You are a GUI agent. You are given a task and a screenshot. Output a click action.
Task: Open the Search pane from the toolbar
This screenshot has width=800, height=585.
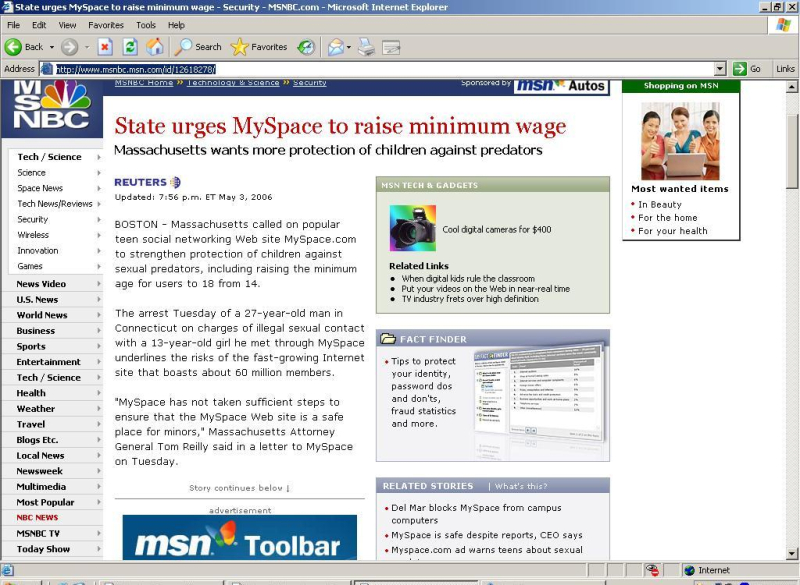click(198, 47)
